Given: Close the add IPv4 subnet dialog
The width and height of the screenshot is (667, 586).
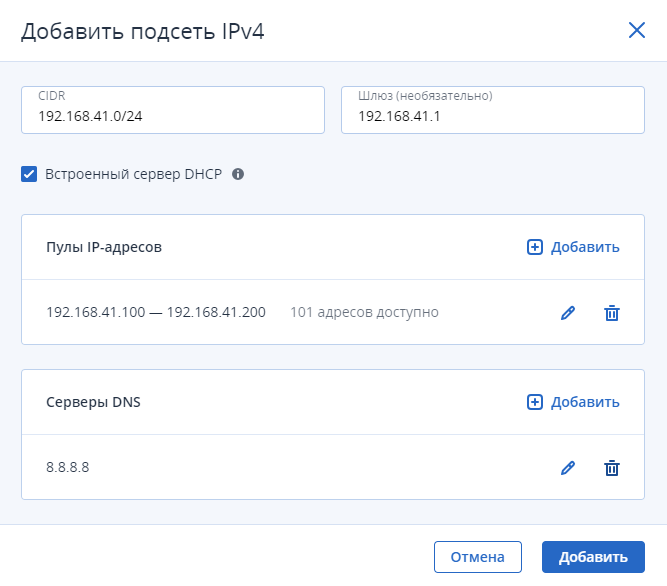Looking at the screenshot, I should [x=637, y=30].
